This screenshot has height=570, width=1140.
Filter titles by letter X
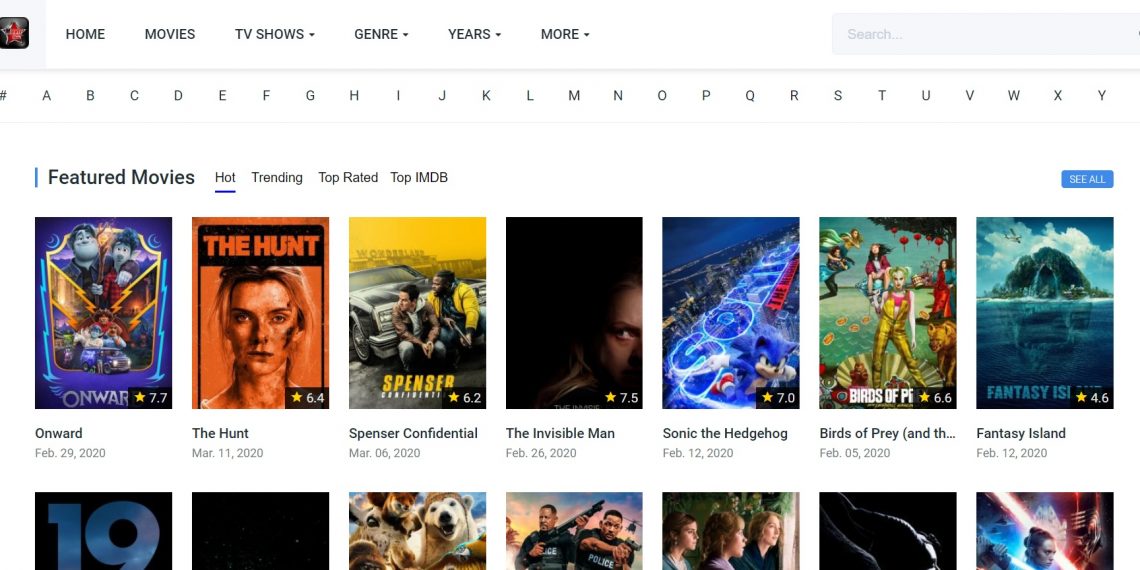1058,95
